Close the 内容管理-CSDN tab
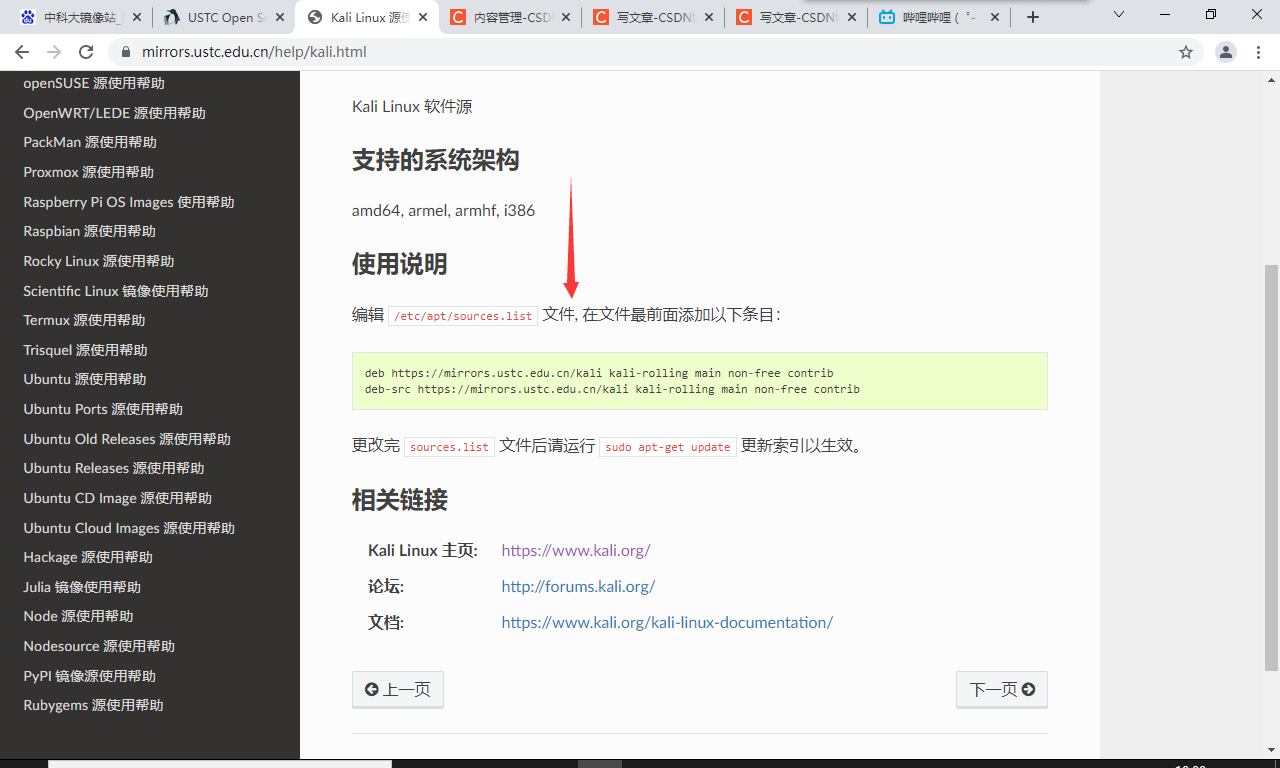Image resolution: width=1280 pixels, height=768 pixels. point(564,17)
